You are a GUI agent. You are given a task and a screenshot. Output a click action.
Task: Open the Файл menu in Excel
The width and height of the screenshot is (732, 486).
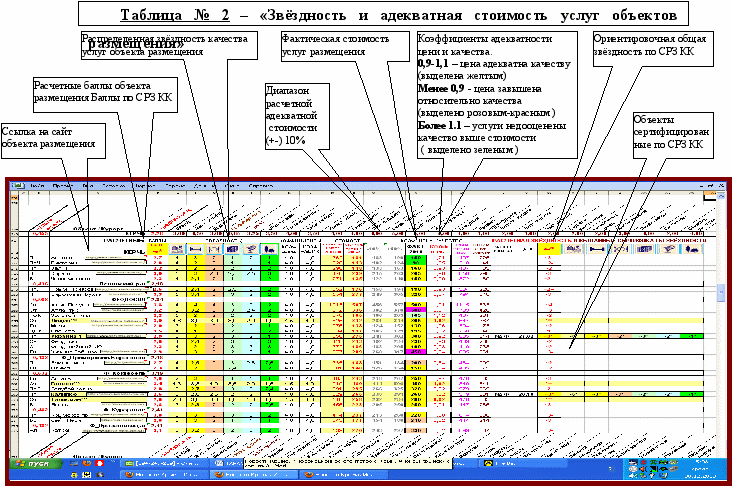[x=38, y=187]
